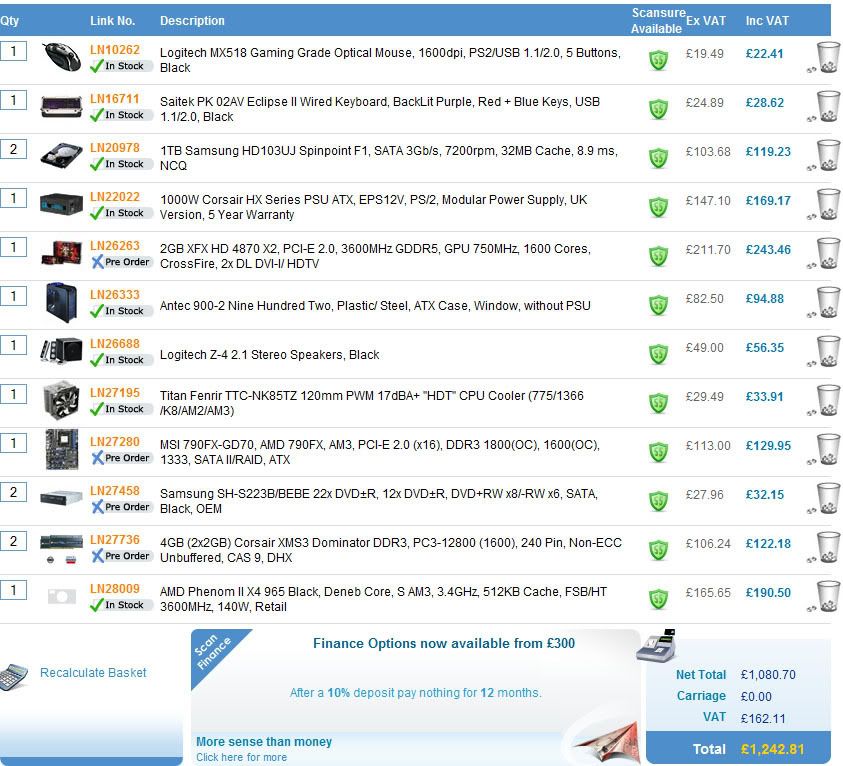Screen dimensions: 843x766
Task: Click the calculator icon beside Recalculate Basket
Action: (14, 675)
